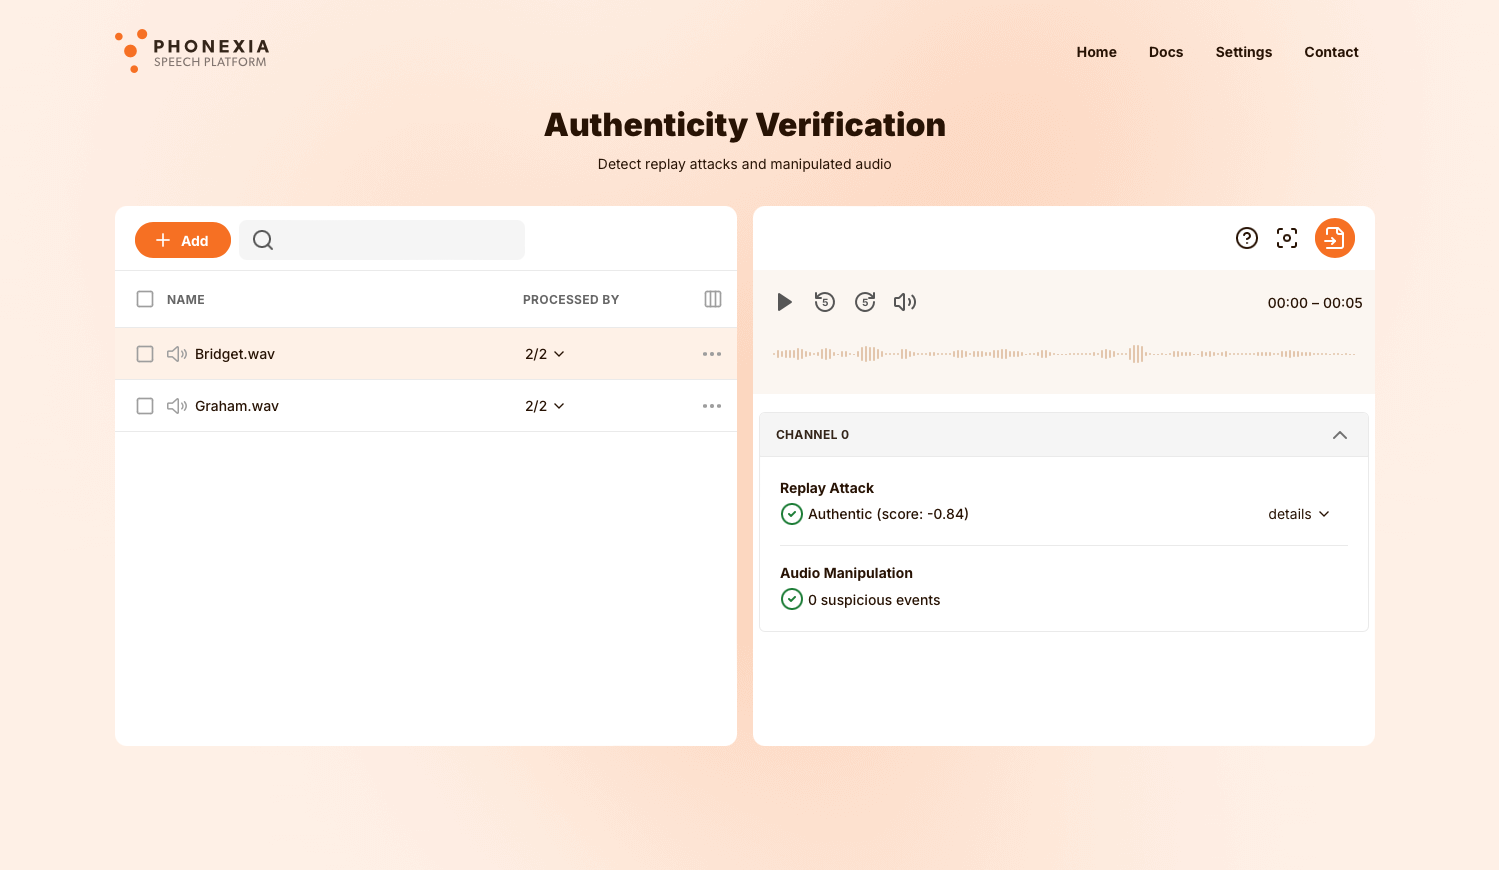Skip forward 5 seconds in playback
Viewport: 1499px width, 870px height.
point(864,301)
